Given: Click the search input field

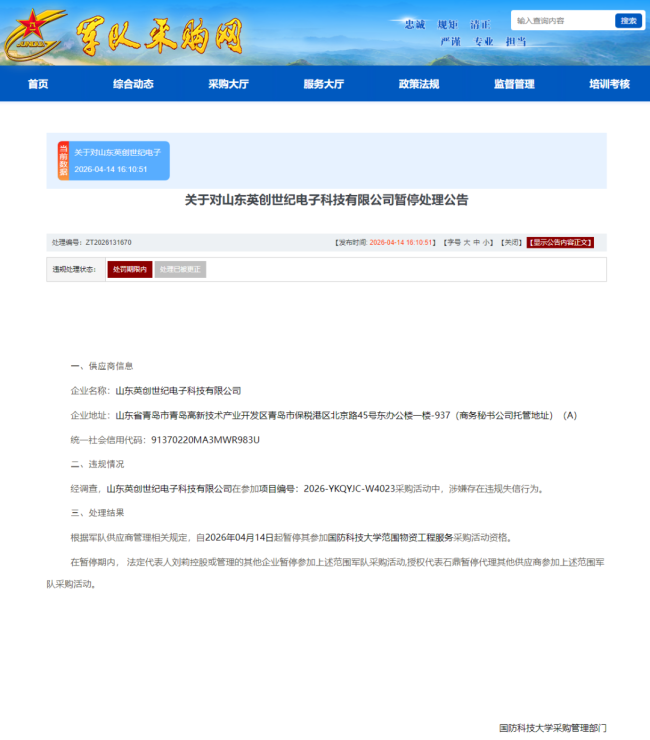Looking at the screenshot, I should point(563,21).
